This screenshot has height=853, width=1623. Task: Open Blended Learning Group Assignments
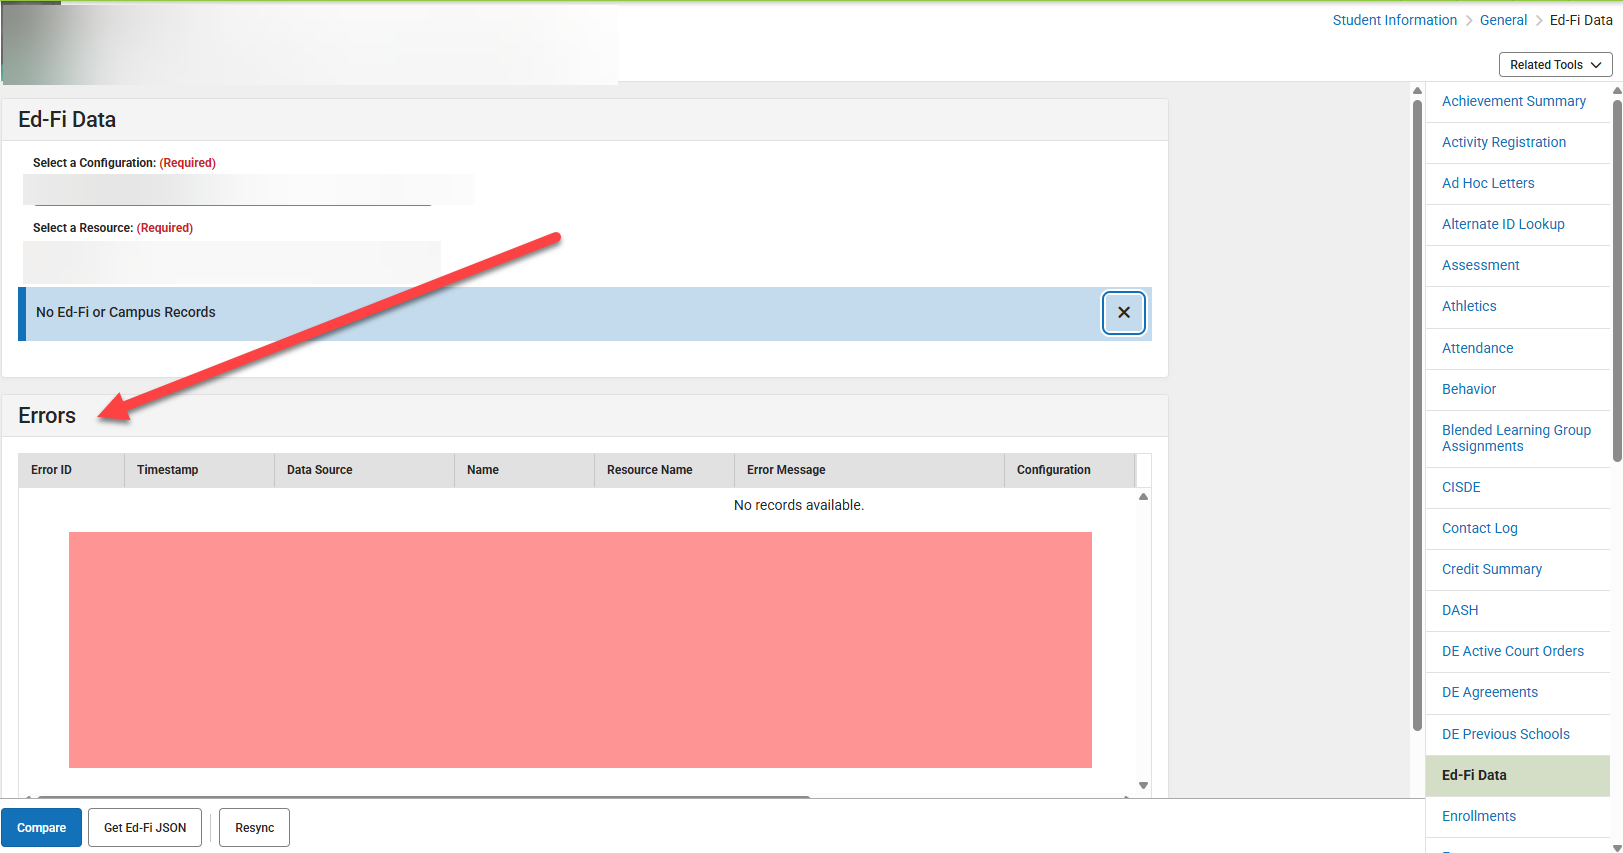[1516, 438]
